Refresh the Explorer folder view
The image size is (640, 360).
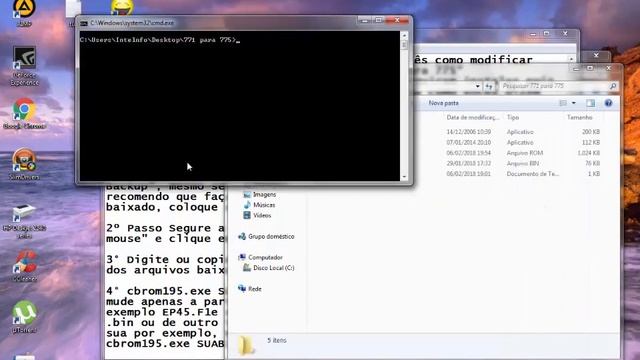coord(489,86)
